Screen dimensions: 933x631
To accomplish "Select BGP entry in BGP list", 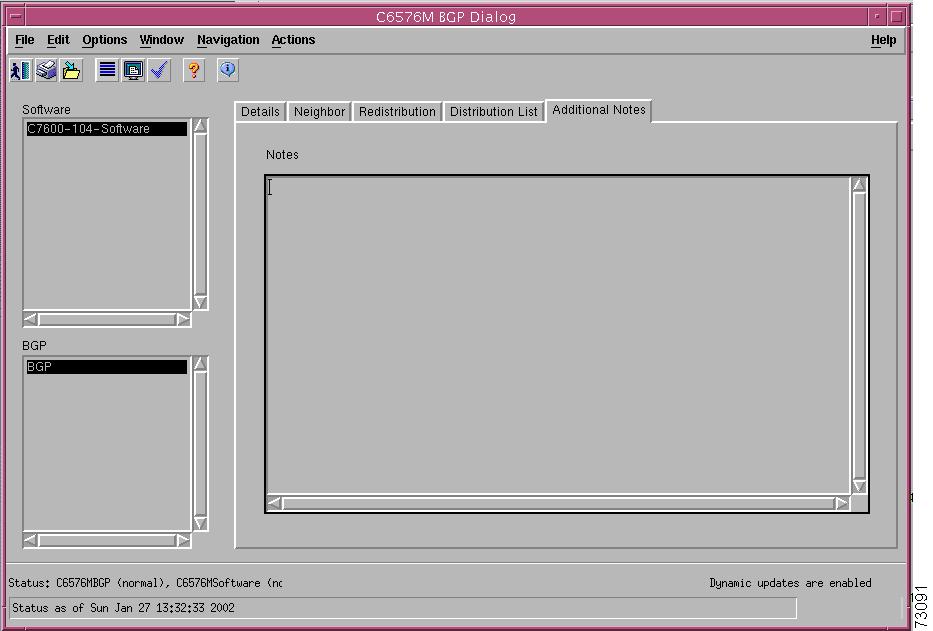I will [107, 367].
